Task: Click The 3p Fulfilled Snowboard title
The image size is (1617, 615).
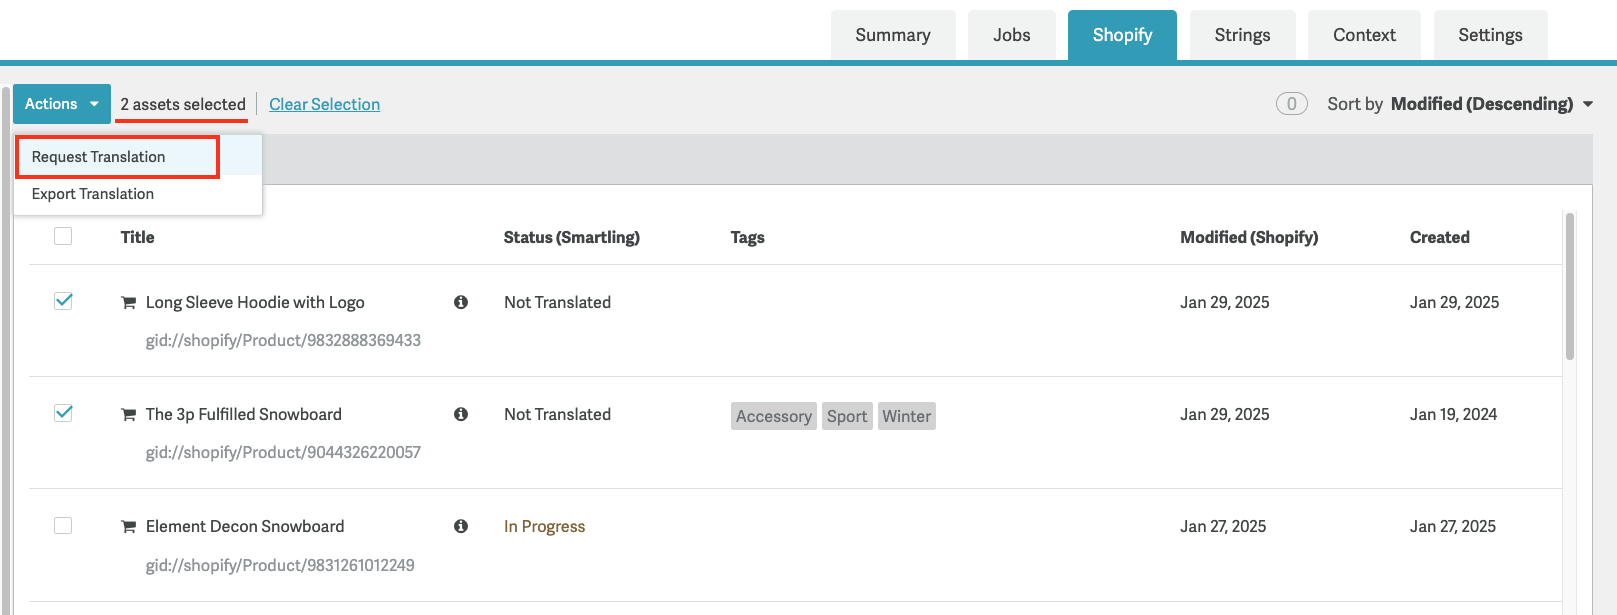Action: tap(244, 414)
